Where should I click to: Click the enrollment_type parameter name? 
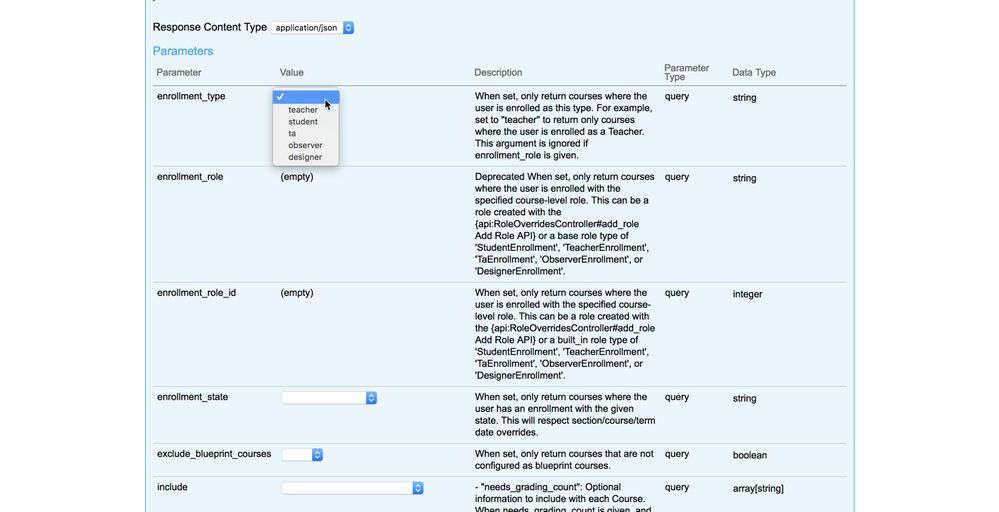[191, 96]
